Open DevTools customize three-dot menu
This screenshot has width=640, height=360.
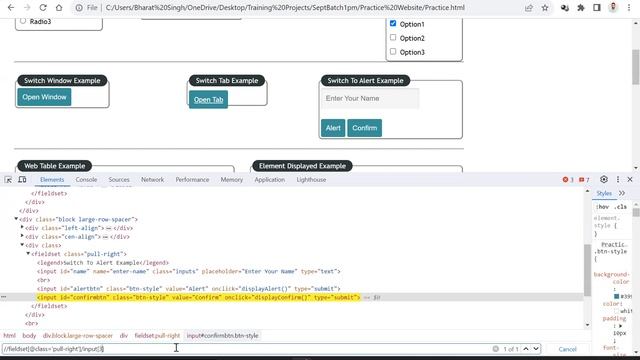618,179
